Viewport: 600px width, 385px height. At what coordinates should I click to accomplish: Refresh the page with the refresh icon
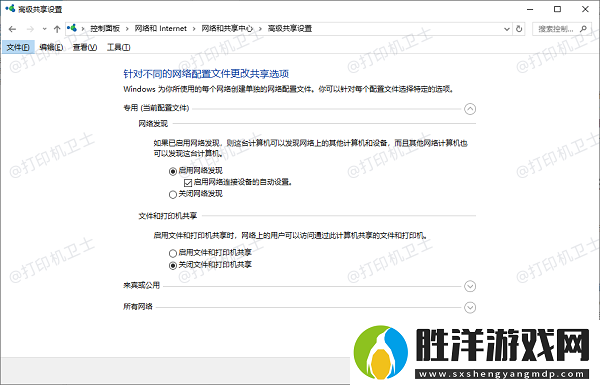(x=519, y=29)
